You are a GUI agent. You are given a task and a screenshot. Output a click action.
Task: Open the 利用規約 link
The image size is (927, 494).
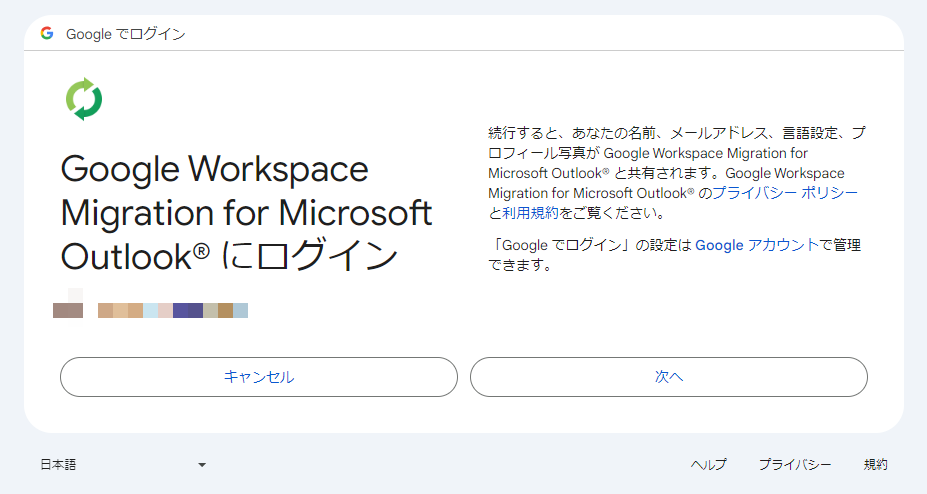pos(530,213)
